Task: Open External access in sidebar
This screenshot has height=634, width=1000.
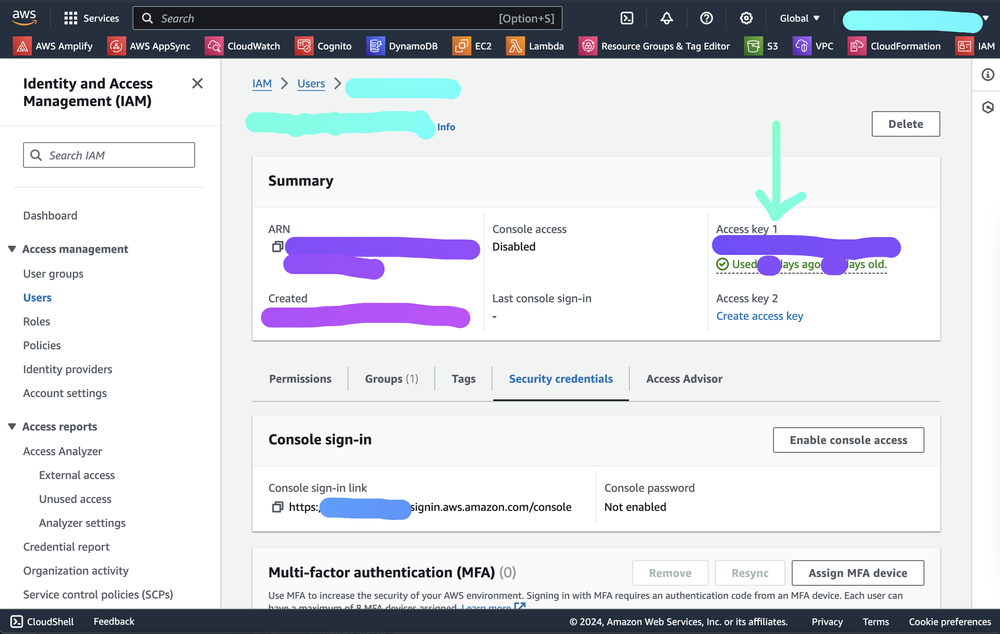Action: (x=77, y=475)
